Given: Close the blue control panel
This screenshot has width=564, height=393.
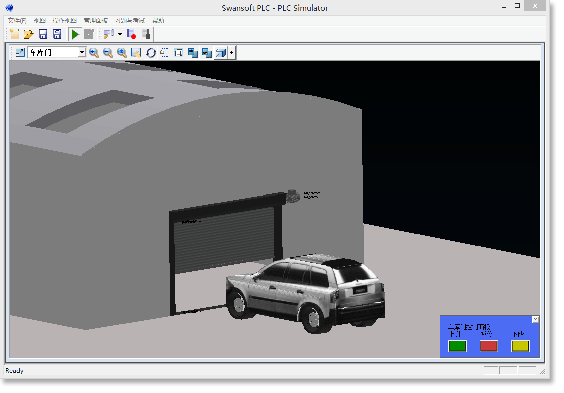Looking at the screenshot, I should point(535,319).
